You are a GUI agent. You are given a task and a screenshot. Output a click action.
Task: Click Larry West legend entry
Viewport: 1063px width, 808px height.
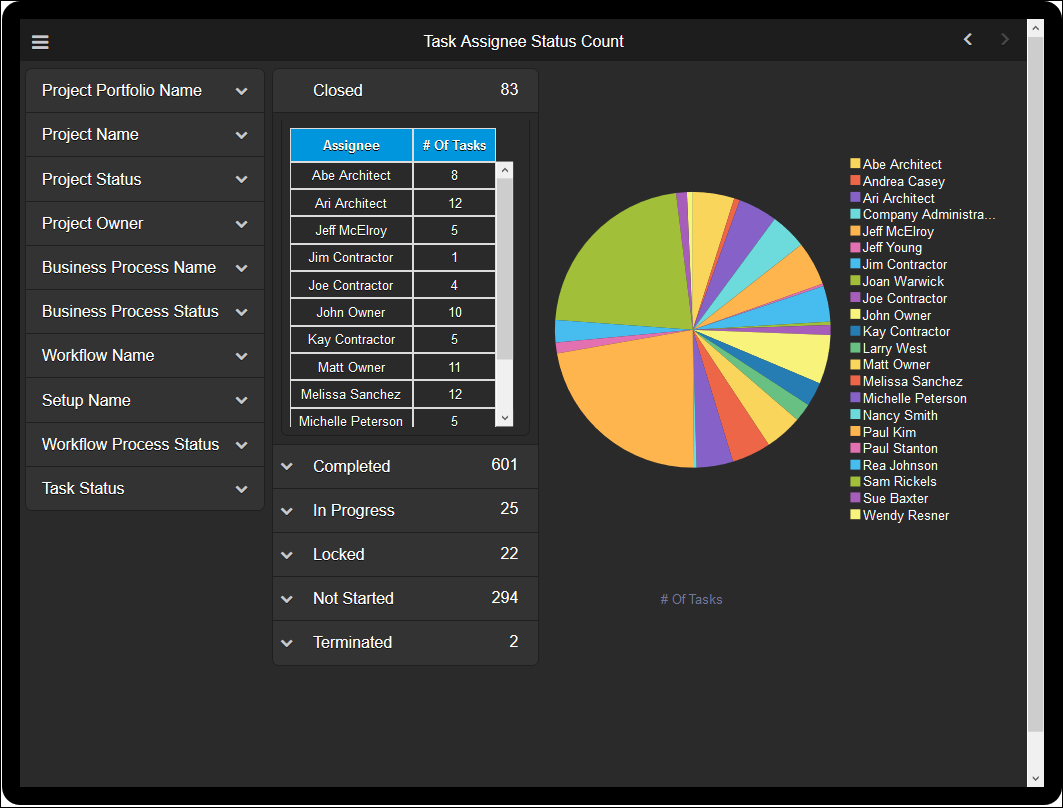tap(889, 348)
